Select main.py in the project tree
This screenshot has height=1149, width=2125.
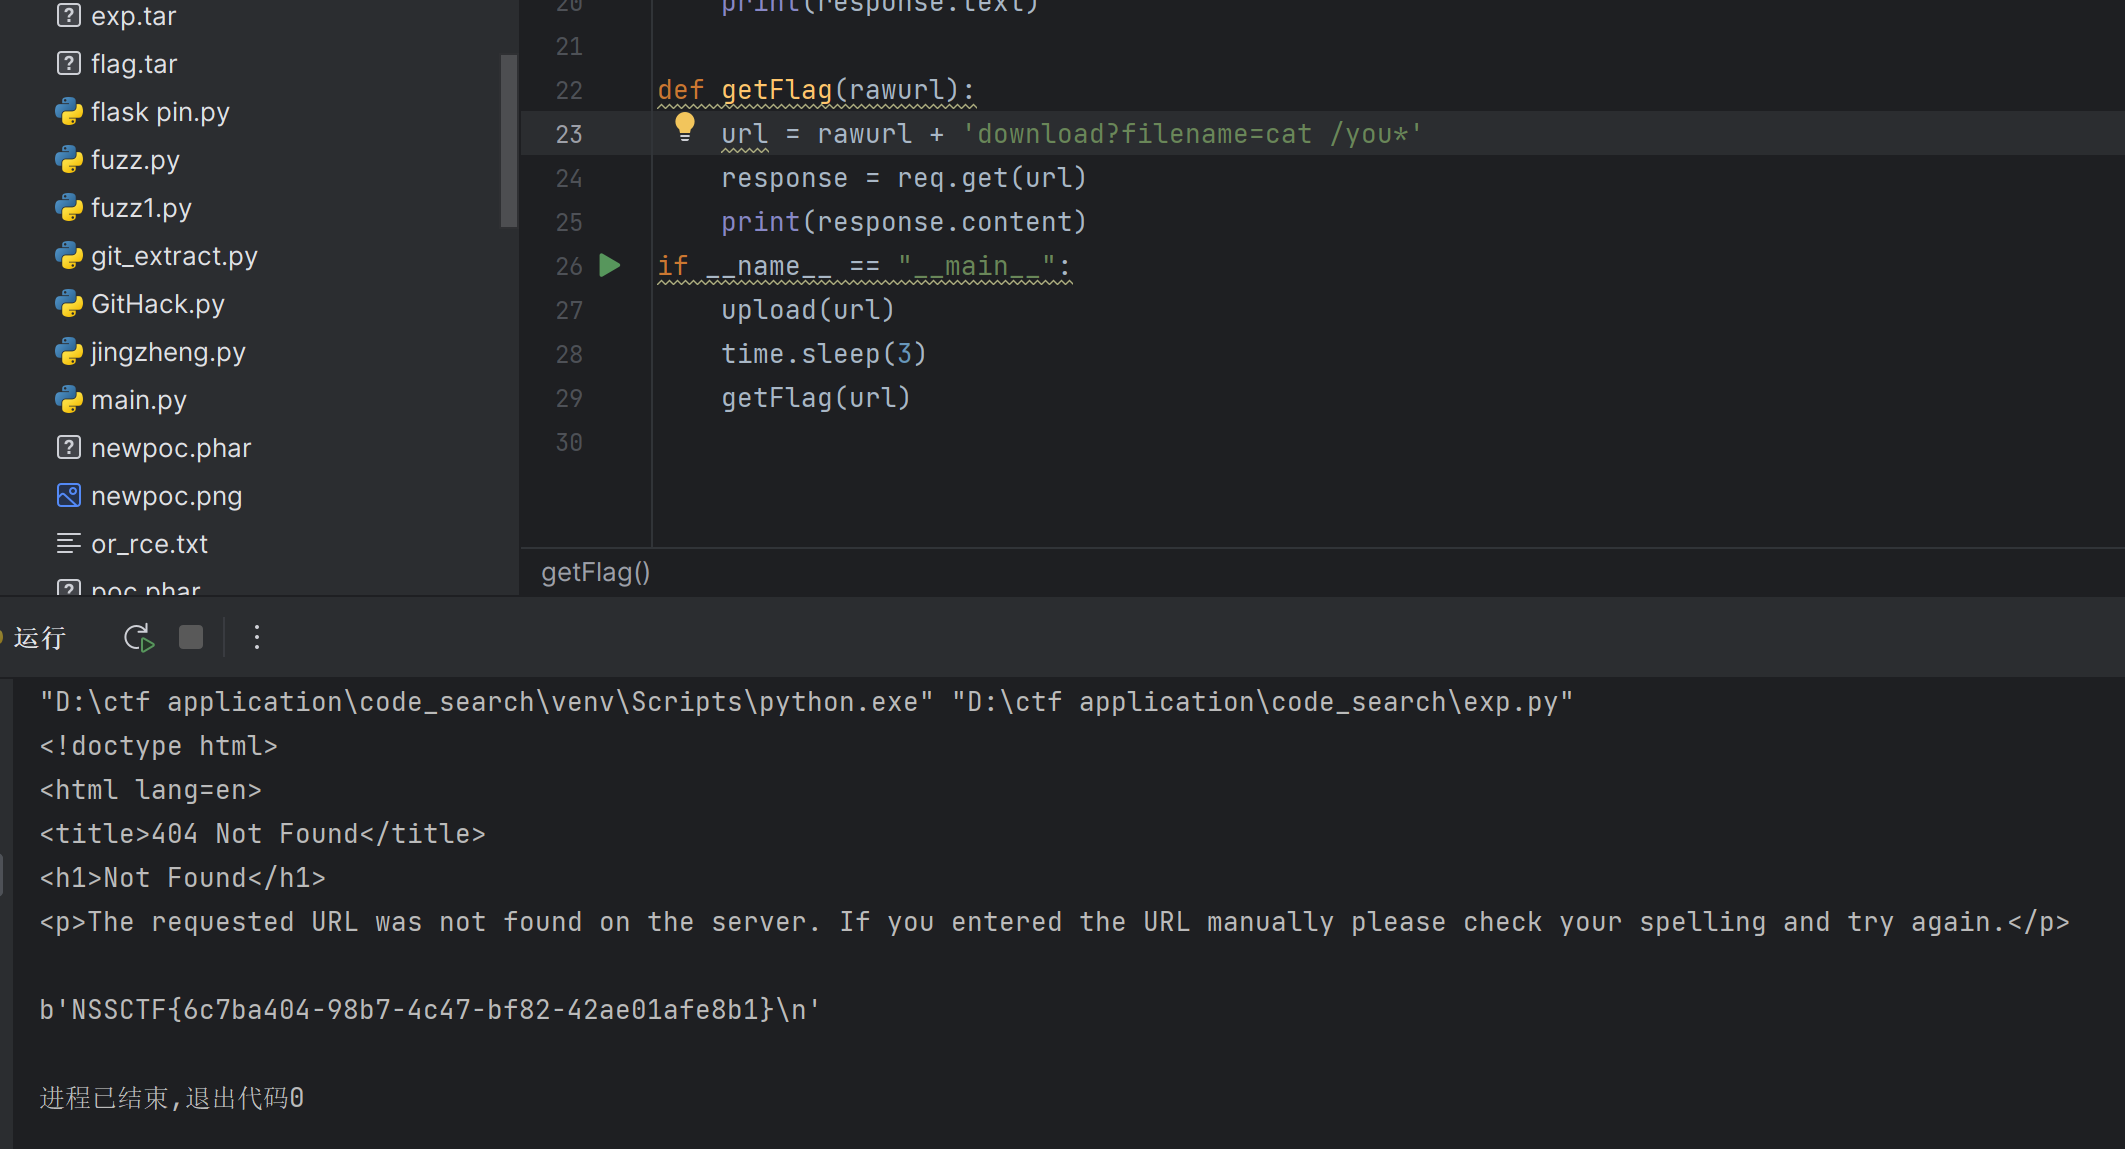click(139, 400)
